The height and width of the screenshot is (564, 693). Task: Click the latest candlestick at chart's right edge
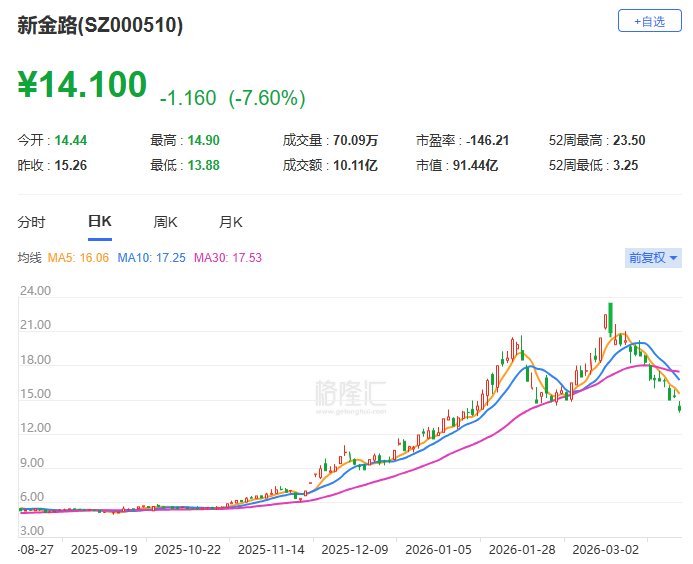point(680,405)
